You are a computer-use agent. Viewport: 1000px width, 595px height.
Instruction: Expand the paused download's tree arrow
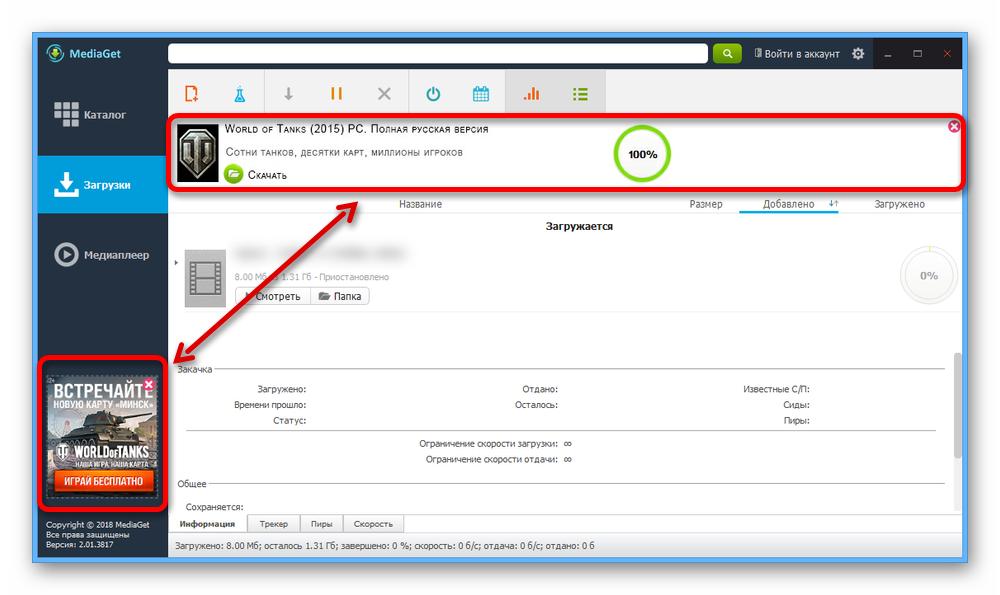coord(176,263)
